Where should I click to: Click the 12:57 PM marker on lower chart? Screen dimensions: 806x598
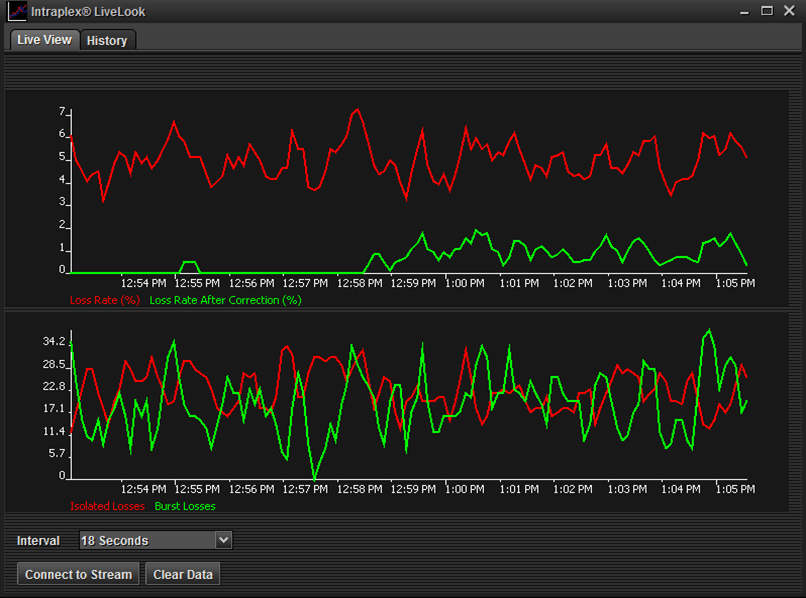point(304,490)
